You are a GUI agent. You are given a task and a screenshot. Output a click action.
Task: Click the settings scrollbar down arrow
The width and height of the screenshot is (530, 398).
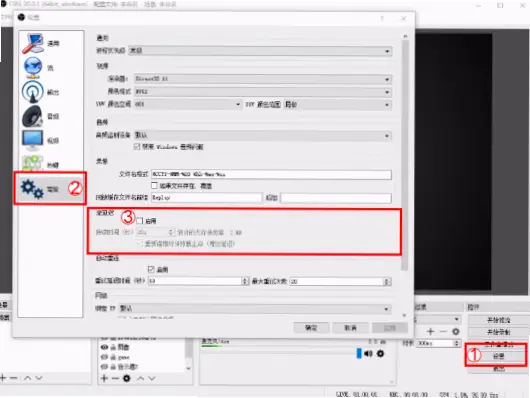[x=405, y=315]
